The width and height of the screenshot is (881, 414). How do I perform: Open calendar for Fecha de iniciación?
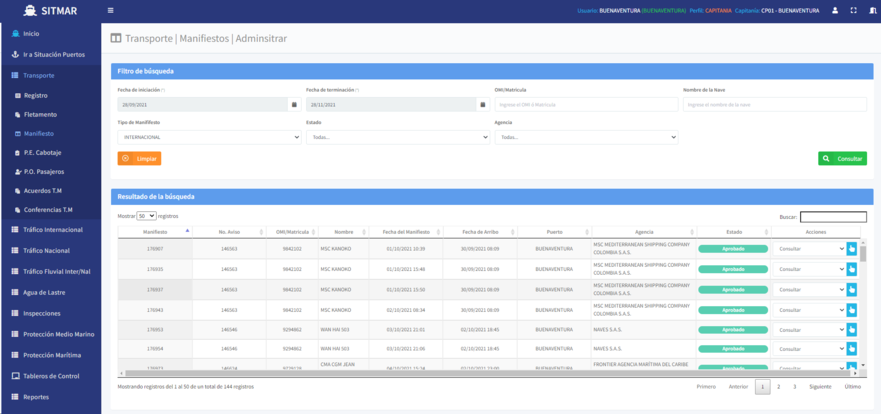coord(293,104)
